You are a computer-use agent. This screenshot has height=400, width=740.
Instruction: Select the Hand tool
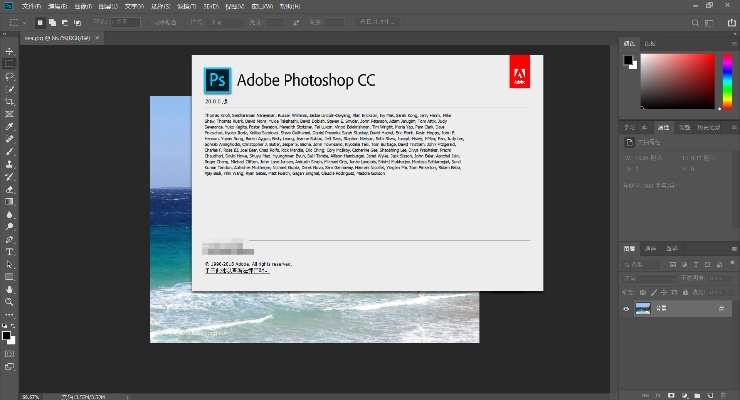(9, 289)
